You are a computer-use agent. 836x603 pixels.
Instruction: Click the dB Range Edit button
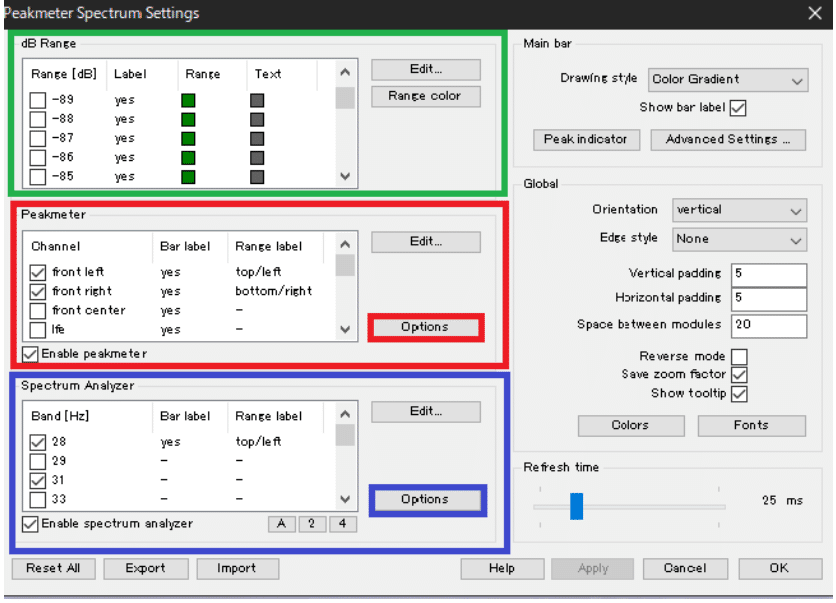pyautogui.click(x=425, y=69)
